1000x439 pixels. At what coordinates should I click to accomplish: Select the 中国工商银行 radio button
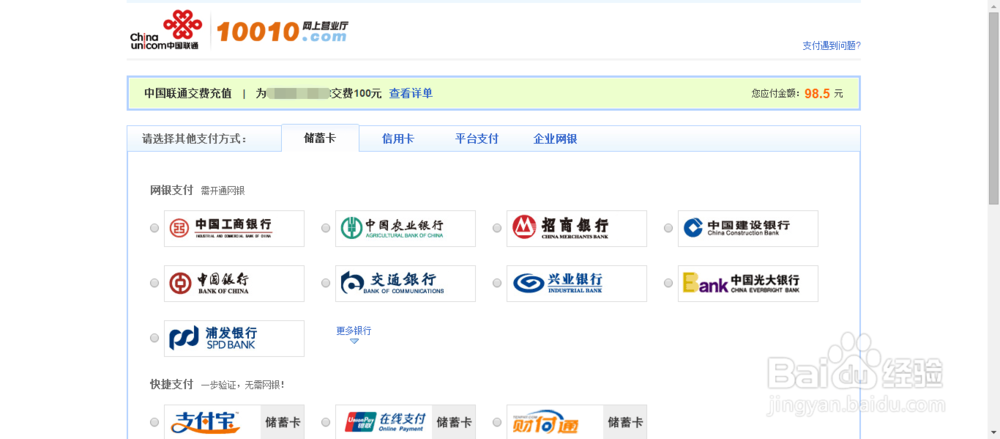(154, 228)
